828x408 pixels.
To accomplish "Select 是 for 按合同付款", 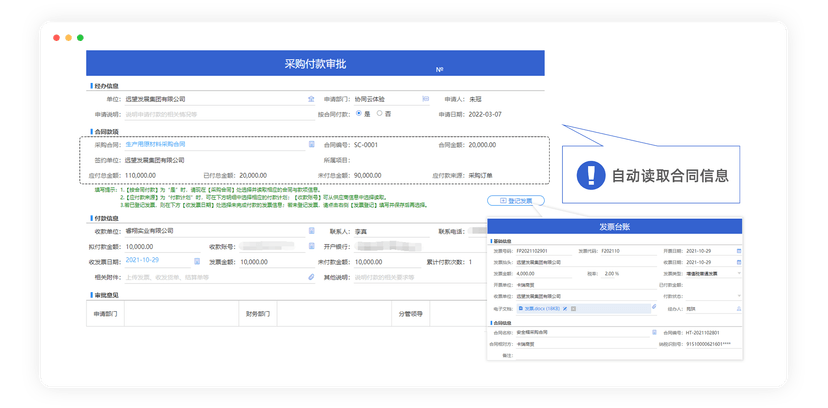I will [359, 114].
